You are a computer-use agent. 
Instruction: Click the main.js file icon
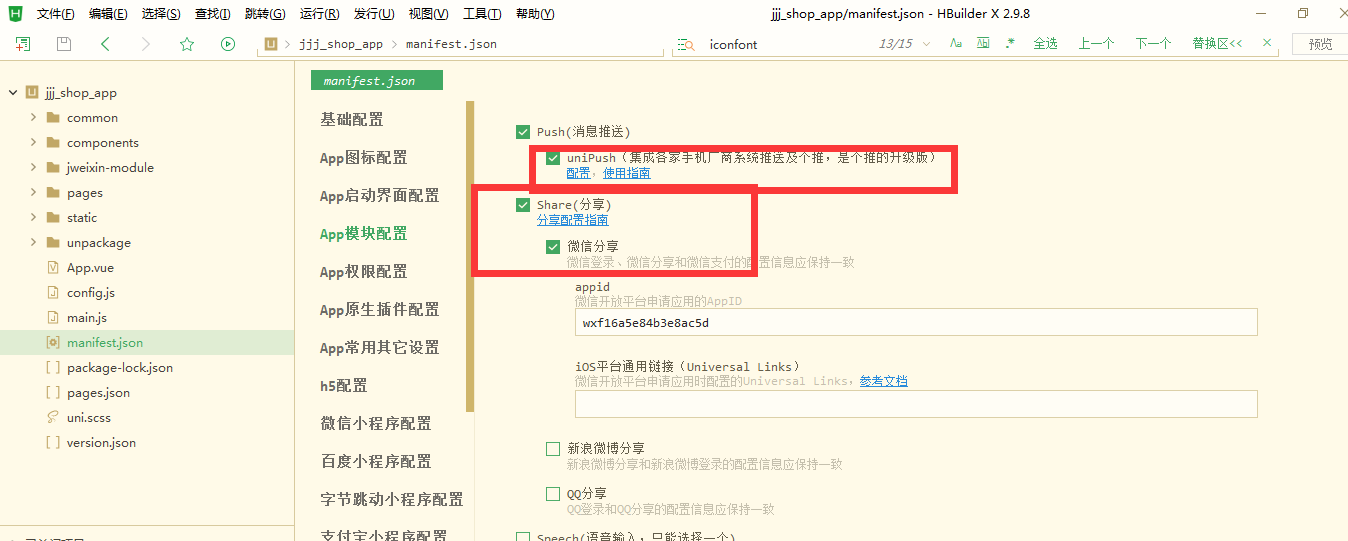[x=53, y=318]
